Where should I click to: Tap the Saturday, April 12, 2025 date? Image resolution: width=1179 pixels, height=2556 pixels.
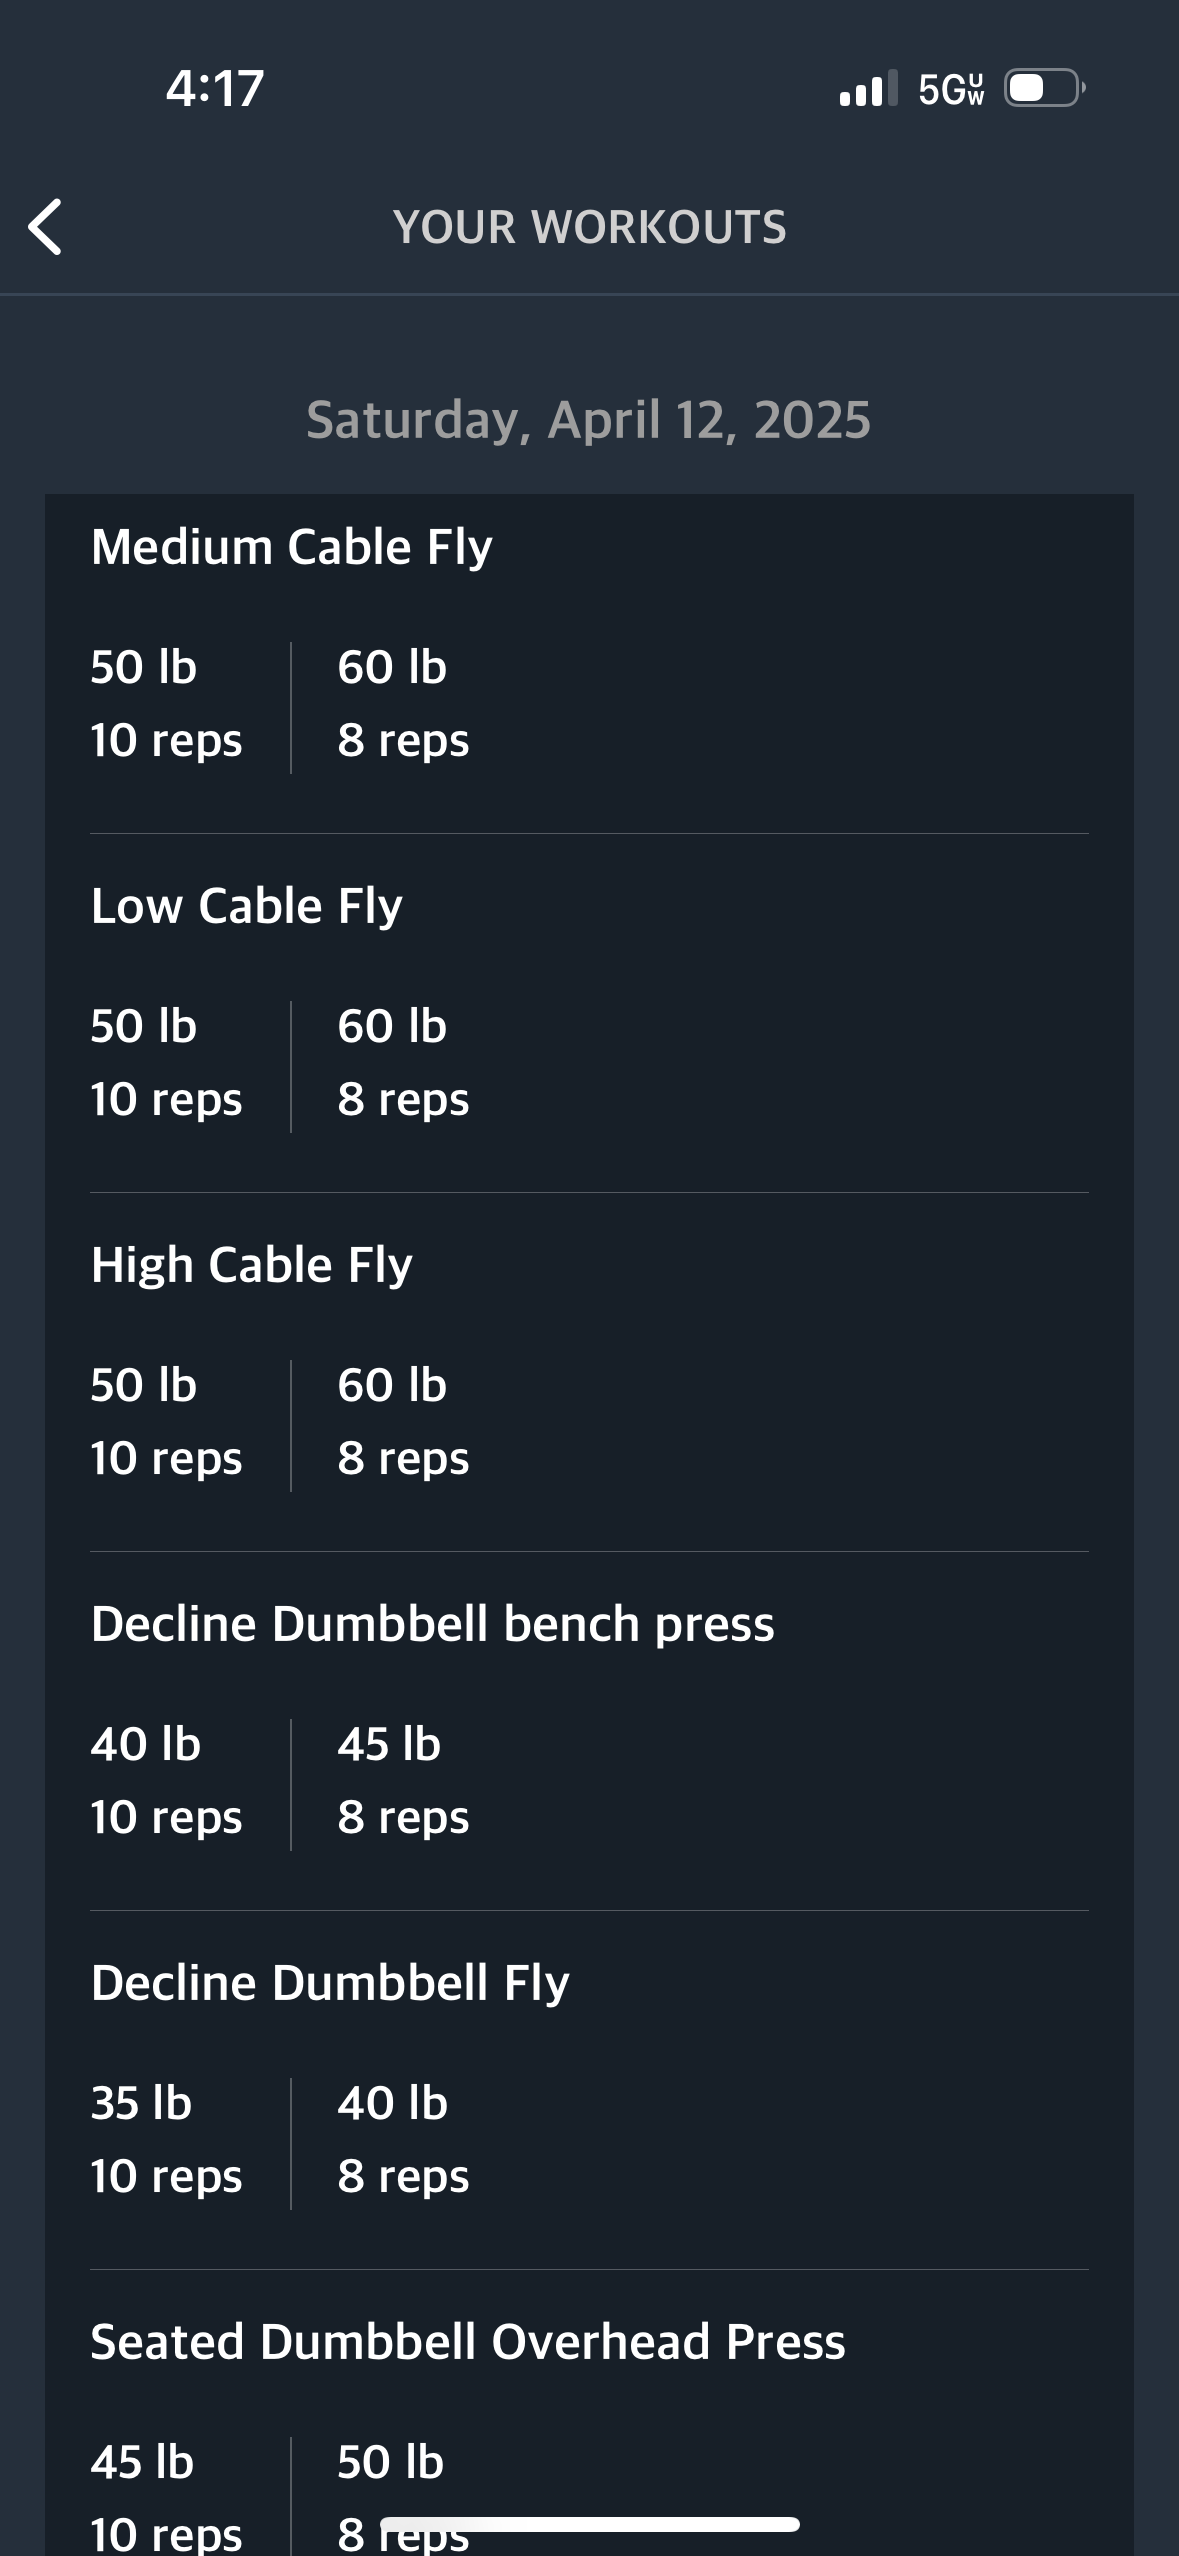[x=589, y=419]
